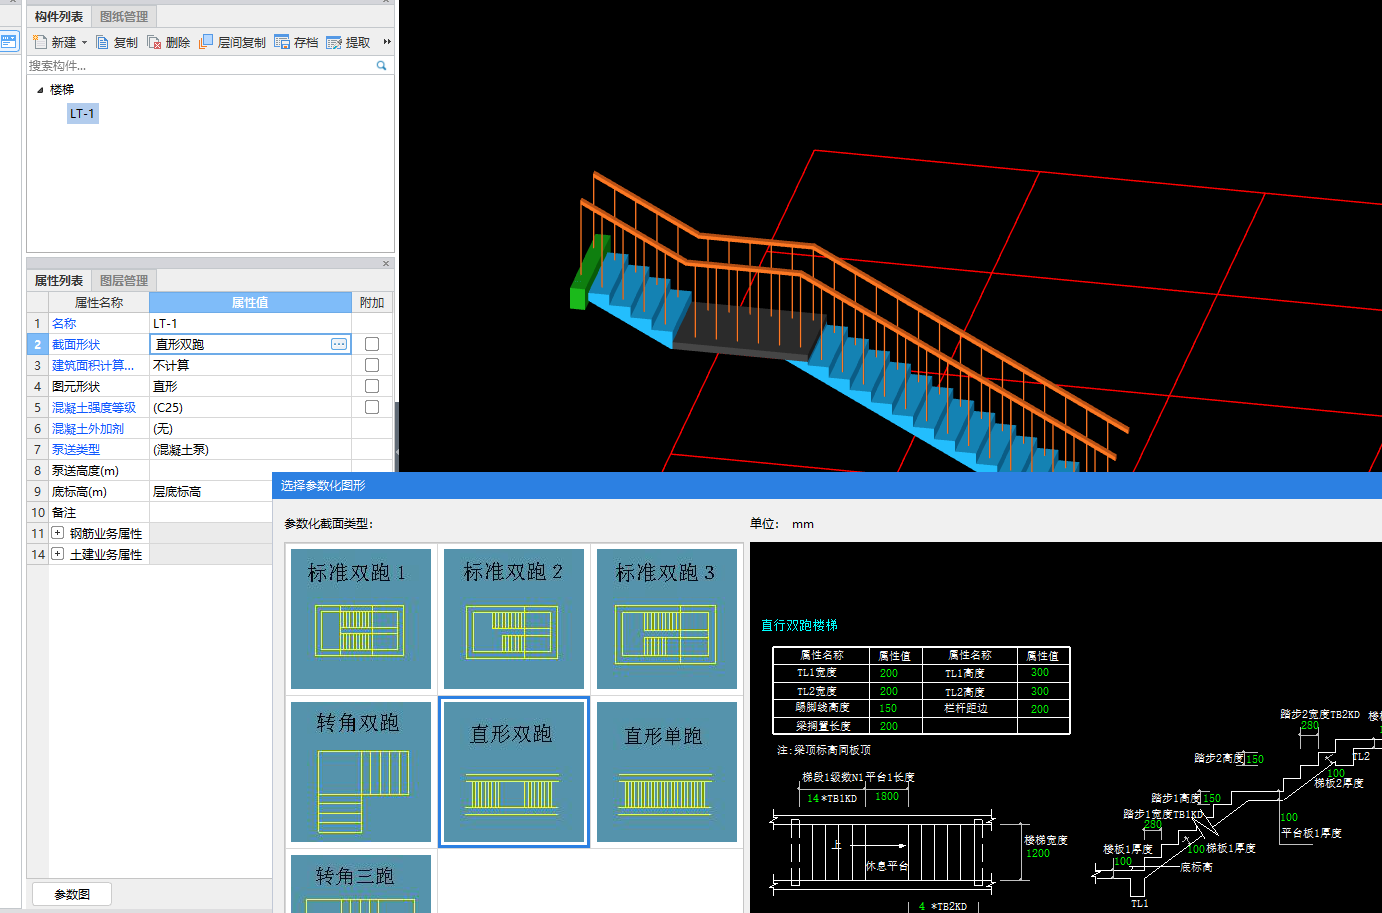The image size is (1382, 913).
Task: Click the left sidebar panel icon
Action: click(9, 41)
